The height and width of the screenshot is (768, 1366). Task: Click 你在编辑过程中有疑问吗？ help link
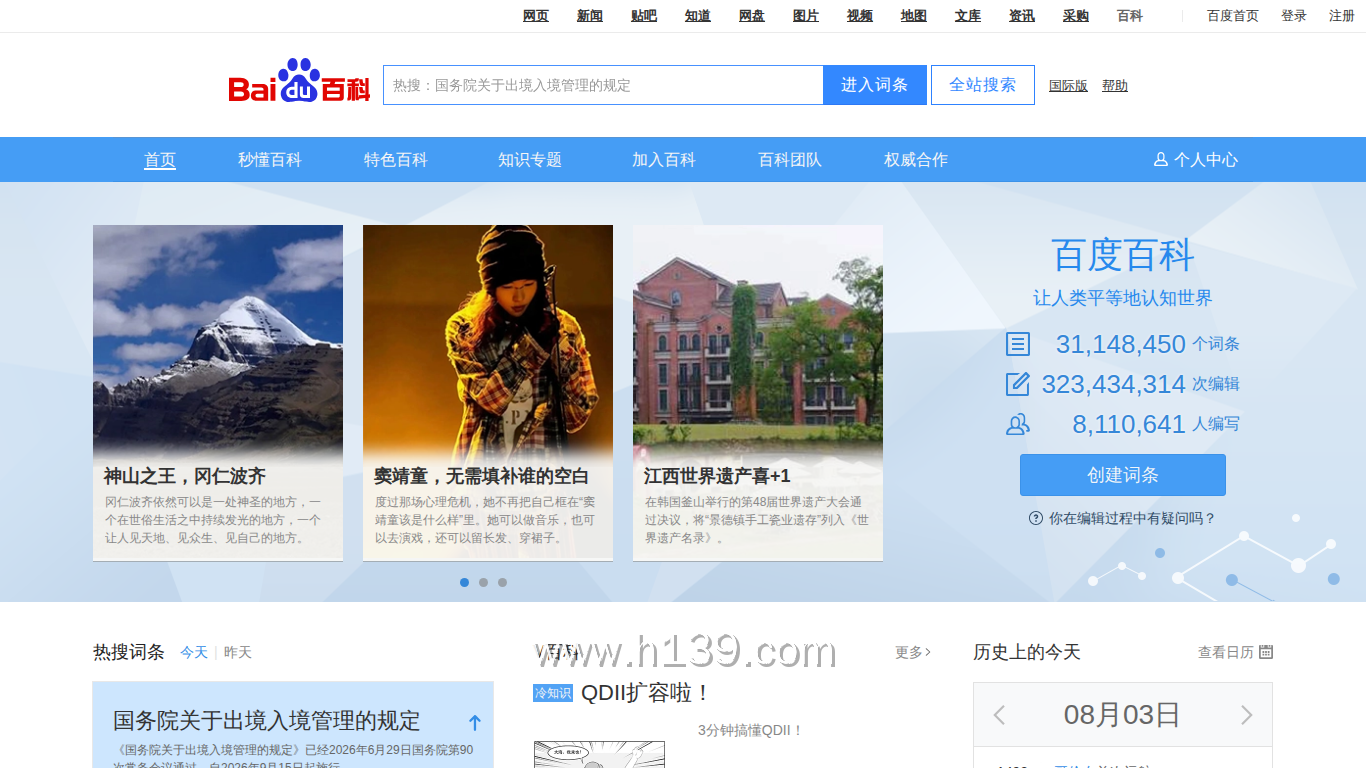click(x=1132, y=518)
